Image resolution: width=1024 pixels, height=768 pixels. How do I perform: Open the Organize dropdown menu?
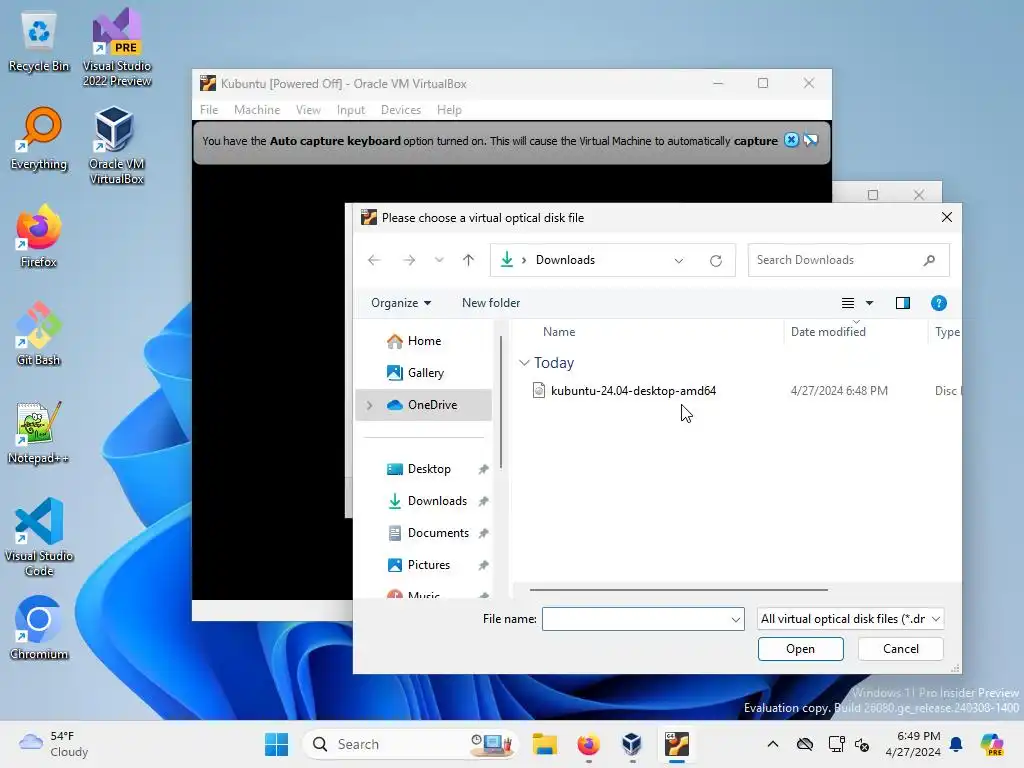pyautogui.click(x=401, y=303)
